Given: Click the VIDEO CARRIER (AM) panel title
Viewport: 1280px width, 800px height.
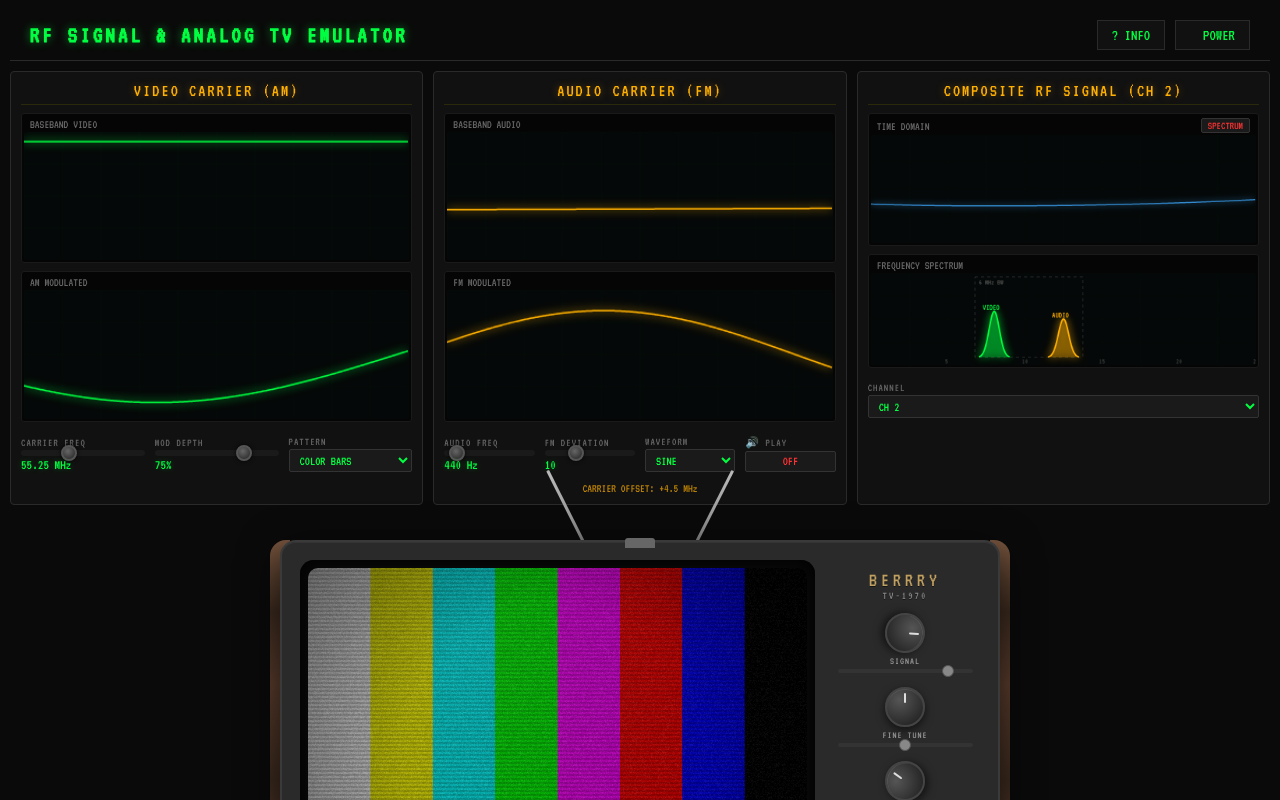Looking at the screenshot, I should [216, 92].
